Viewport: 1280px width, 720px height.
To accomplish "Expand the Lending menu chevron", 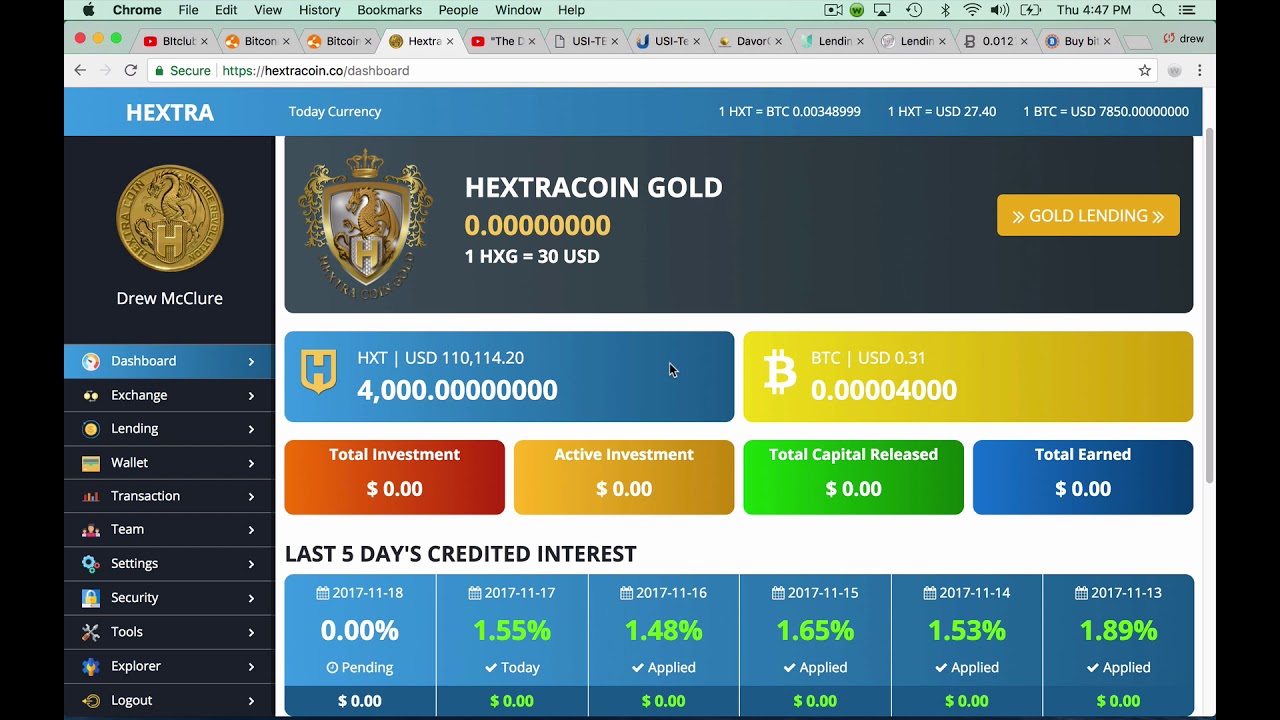I will coord(251,430).
